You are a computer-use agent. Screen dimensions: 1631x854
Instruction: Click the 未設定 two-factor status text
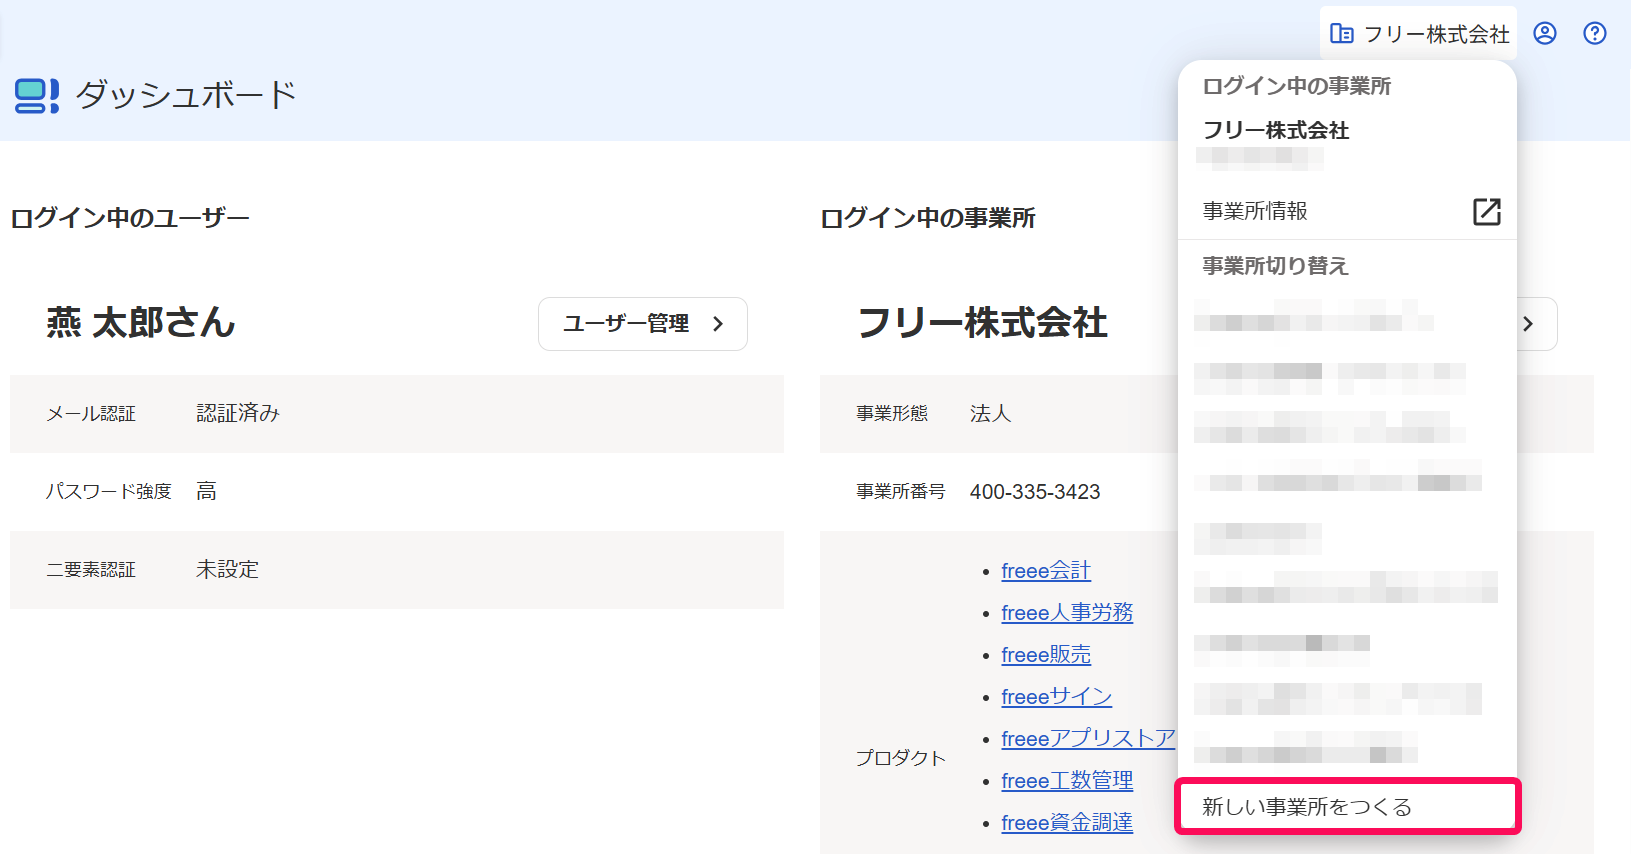pos(227,569)
